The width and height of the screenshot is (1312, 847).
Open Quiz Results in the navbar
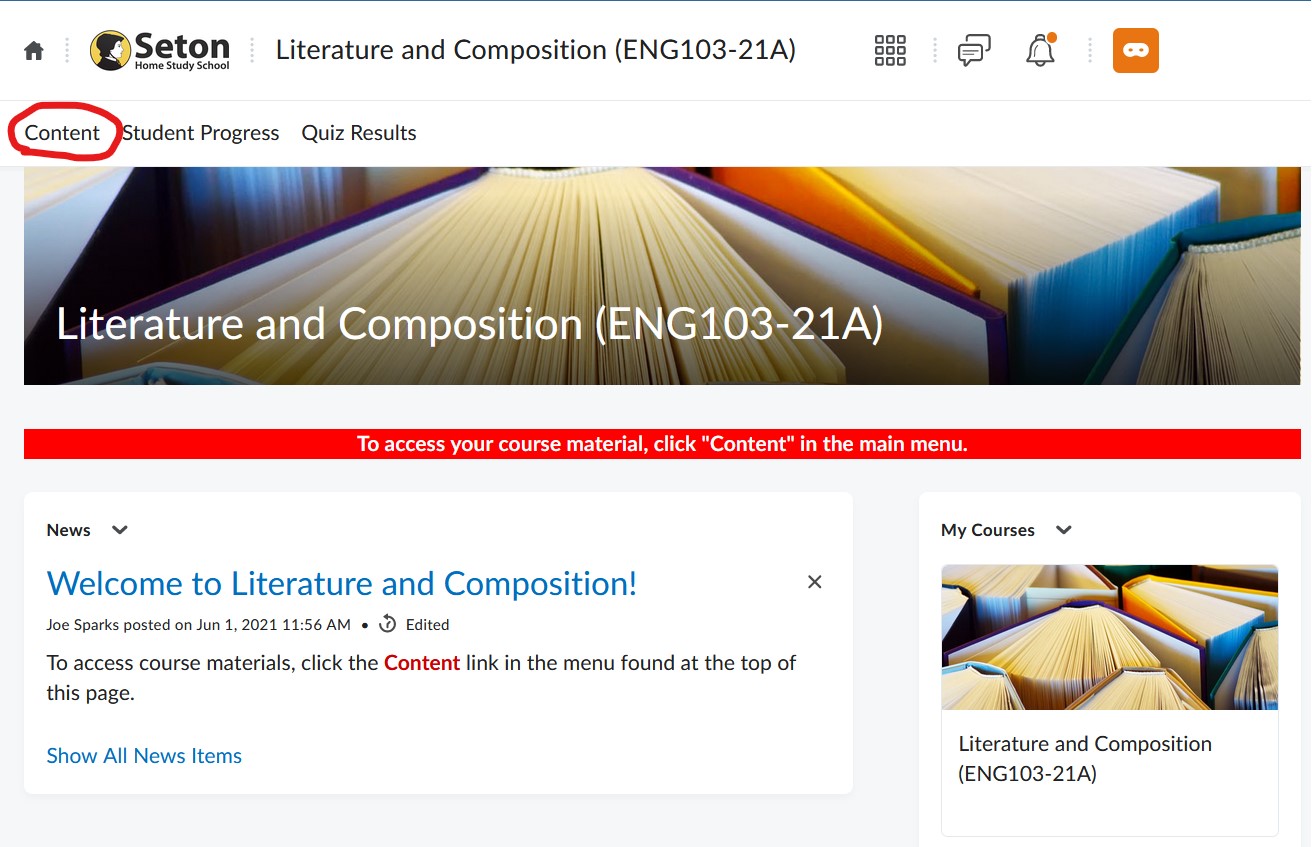point(359,133)
